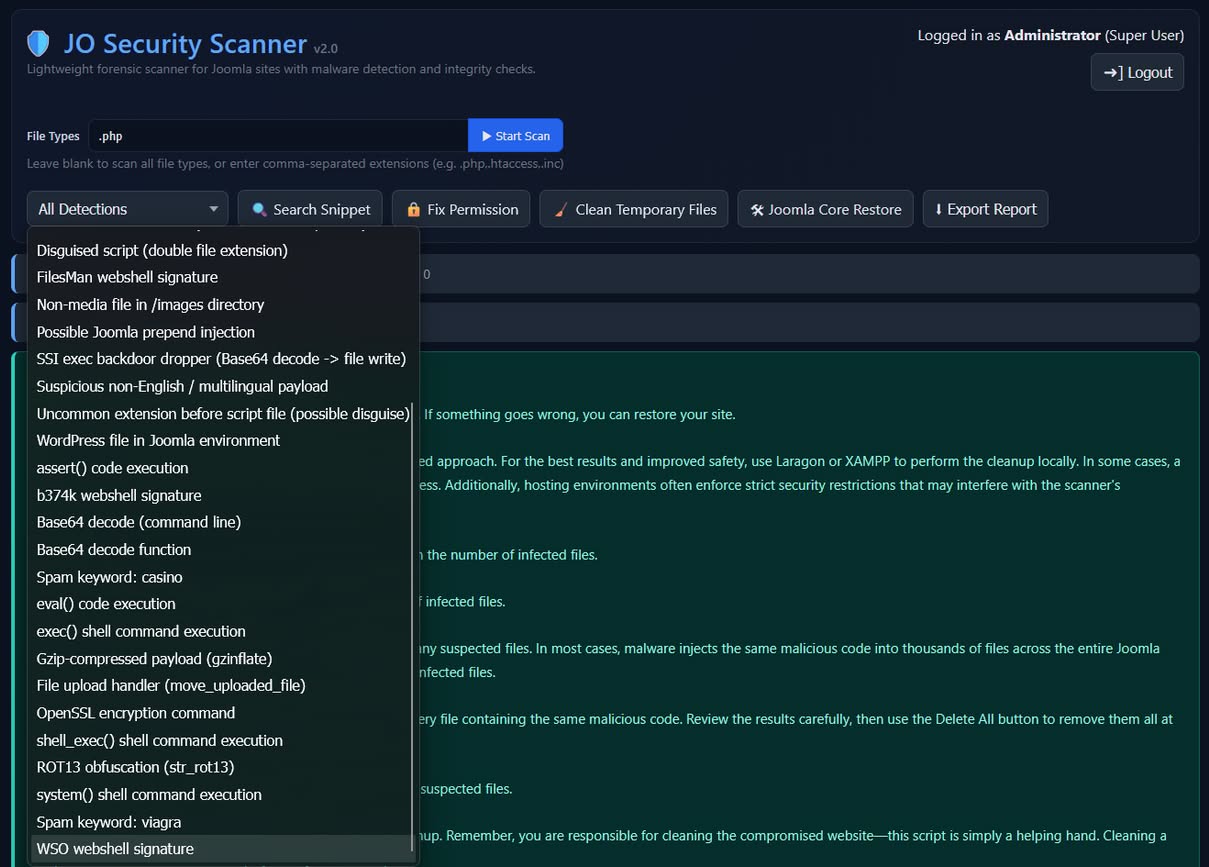Click the Administrator username text
1209x867 pixels.
(x=1052, y=35)
